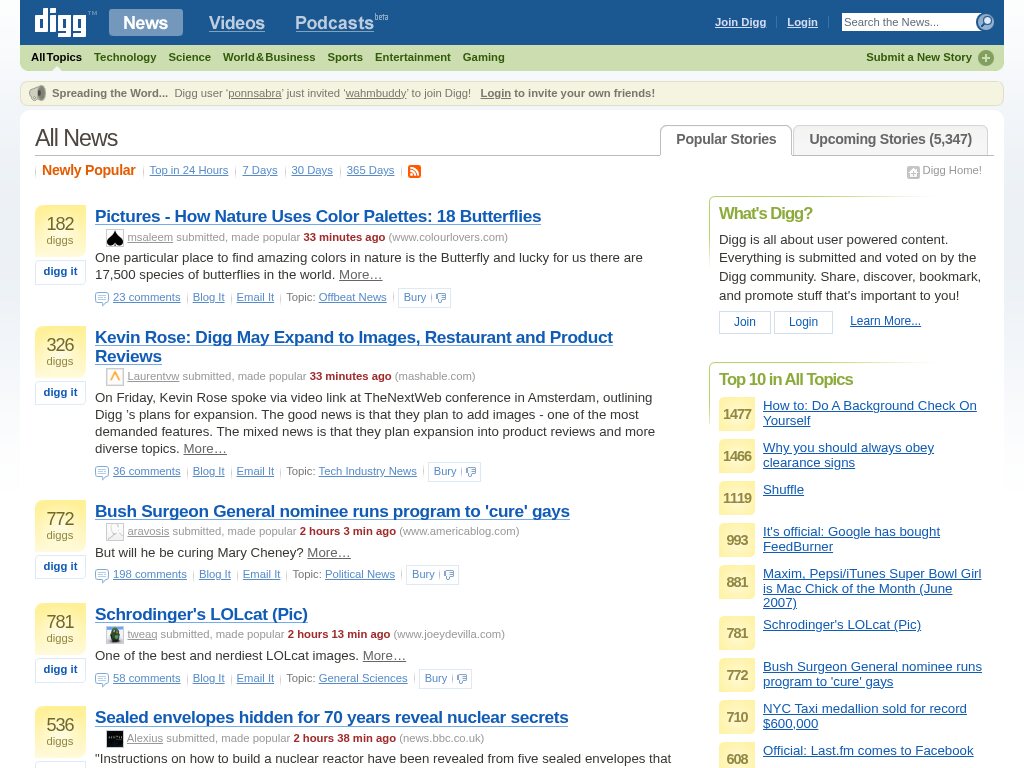This screenshot has width=1024, height=768.
Task: Click Email It under Schrodinger's LOLcat story
Action: (255, 678)
